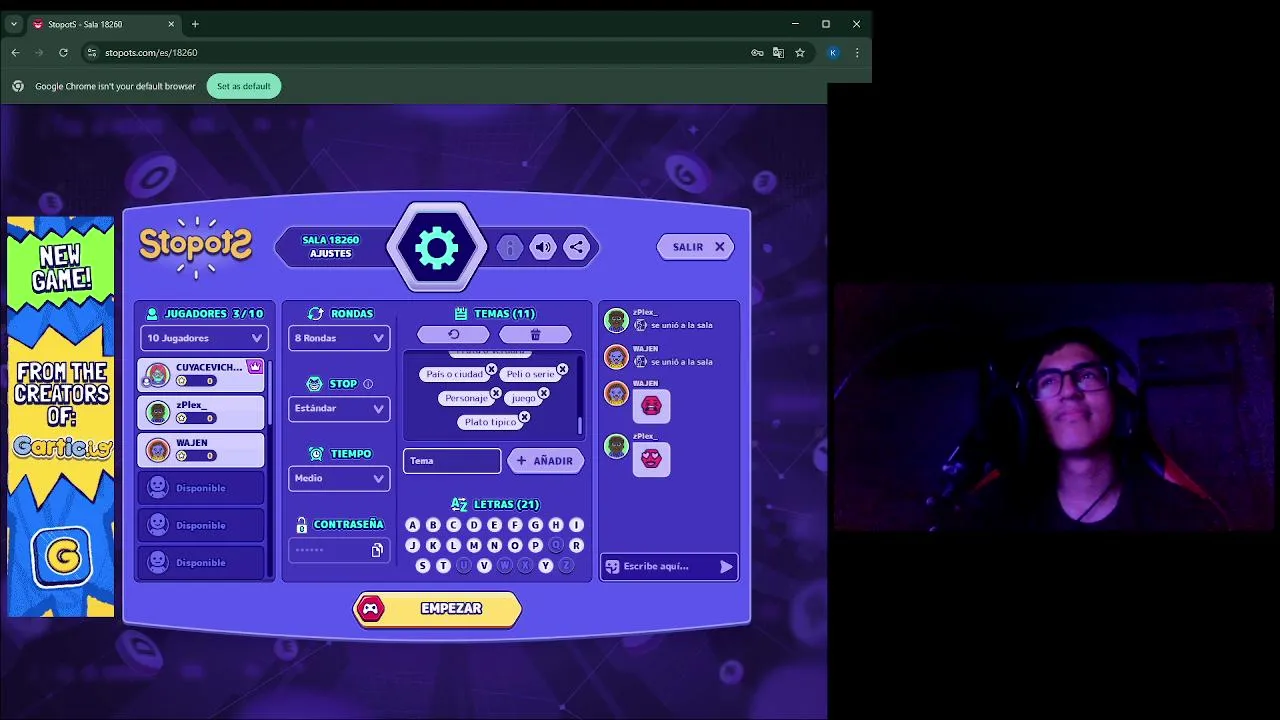Enable disabled letter Z
Image resolution: width=1280 pixels, height=720 pixels.
(566, 565)
